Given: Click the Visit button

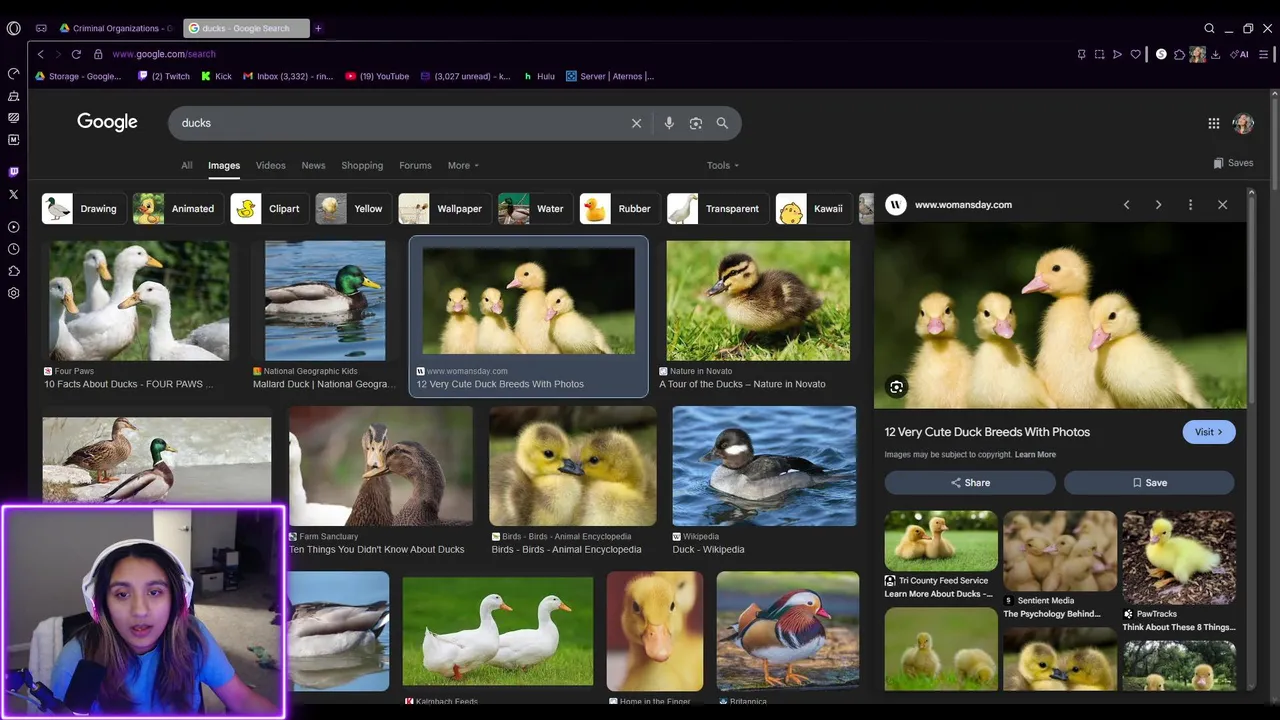Looking at the screenshot, I should pos(1209,432).
